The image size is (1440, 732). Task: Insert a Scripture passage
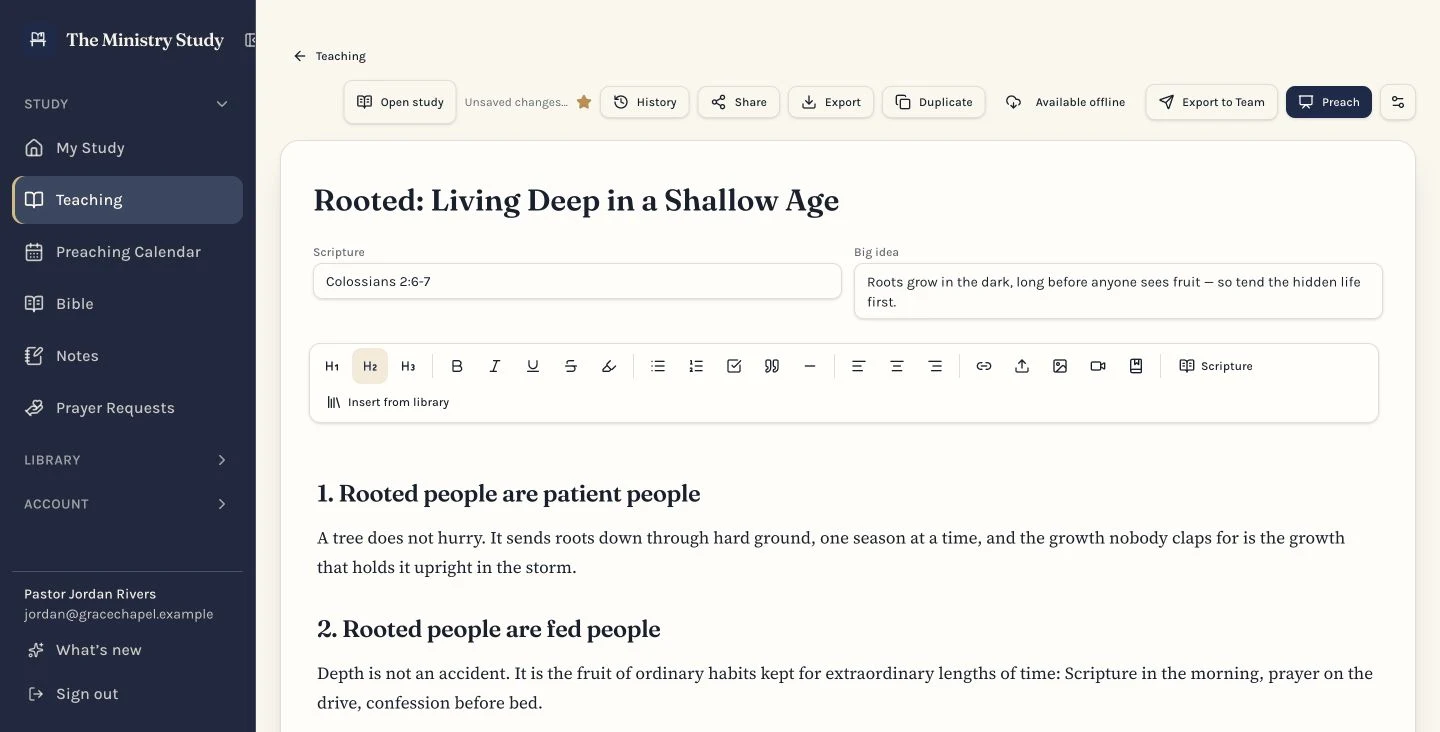point(1215,366)
